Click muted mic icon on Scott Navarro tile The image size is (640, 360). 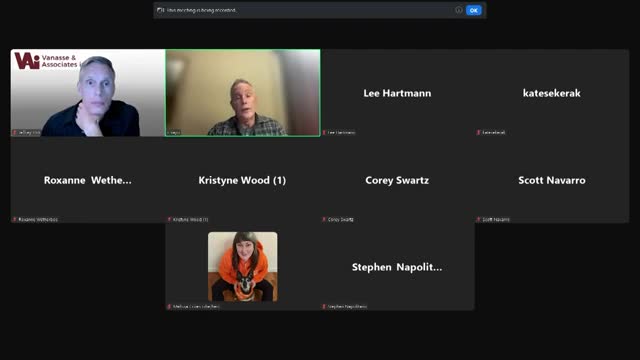tap(478, 220)
